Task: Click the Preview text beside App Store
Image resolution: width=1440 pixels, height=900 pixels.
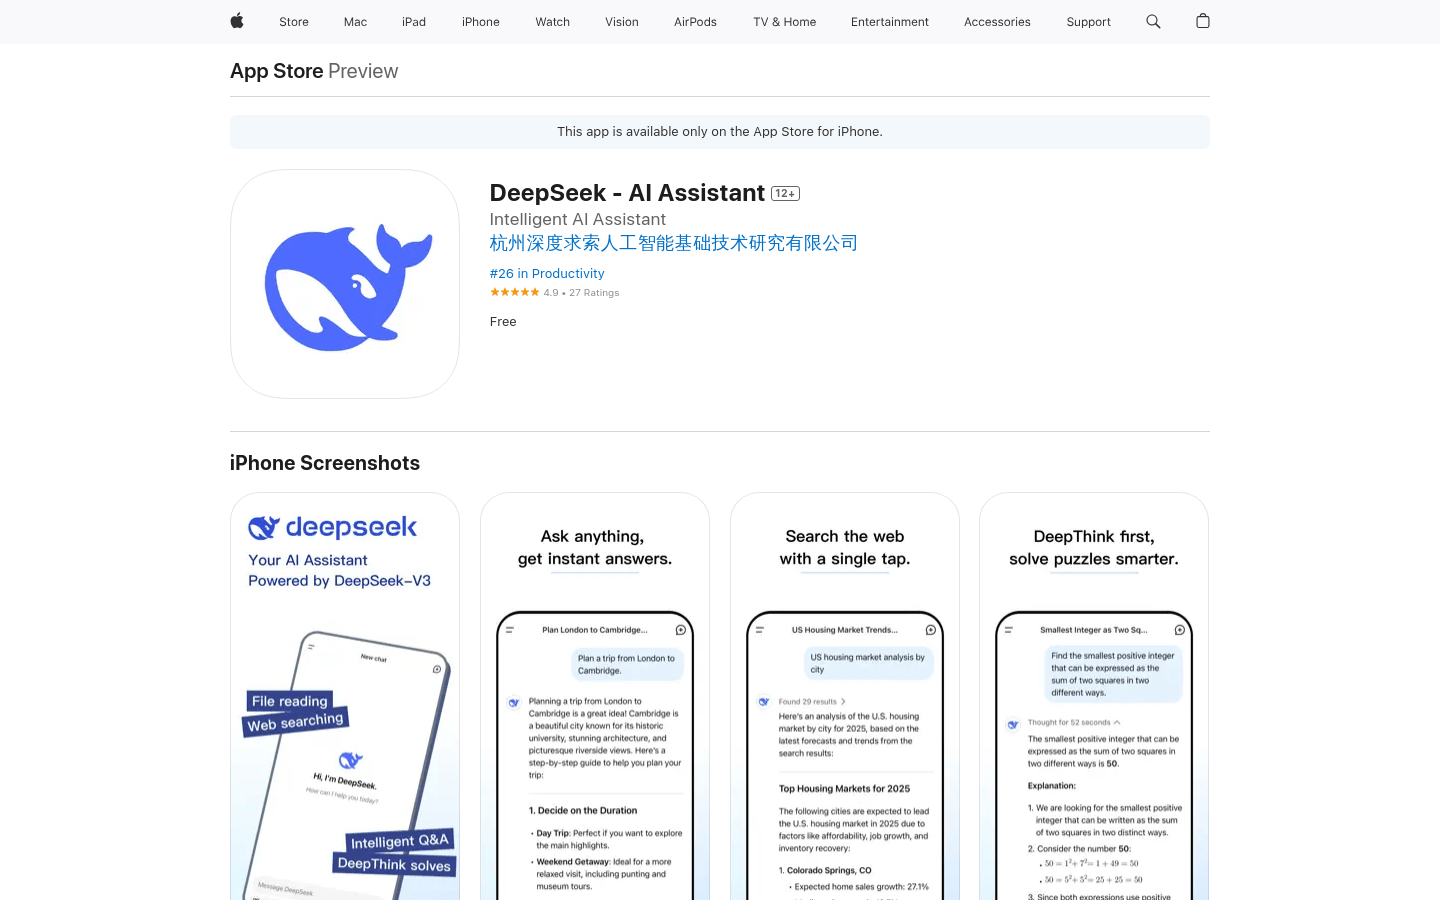Action: point(363,71)
